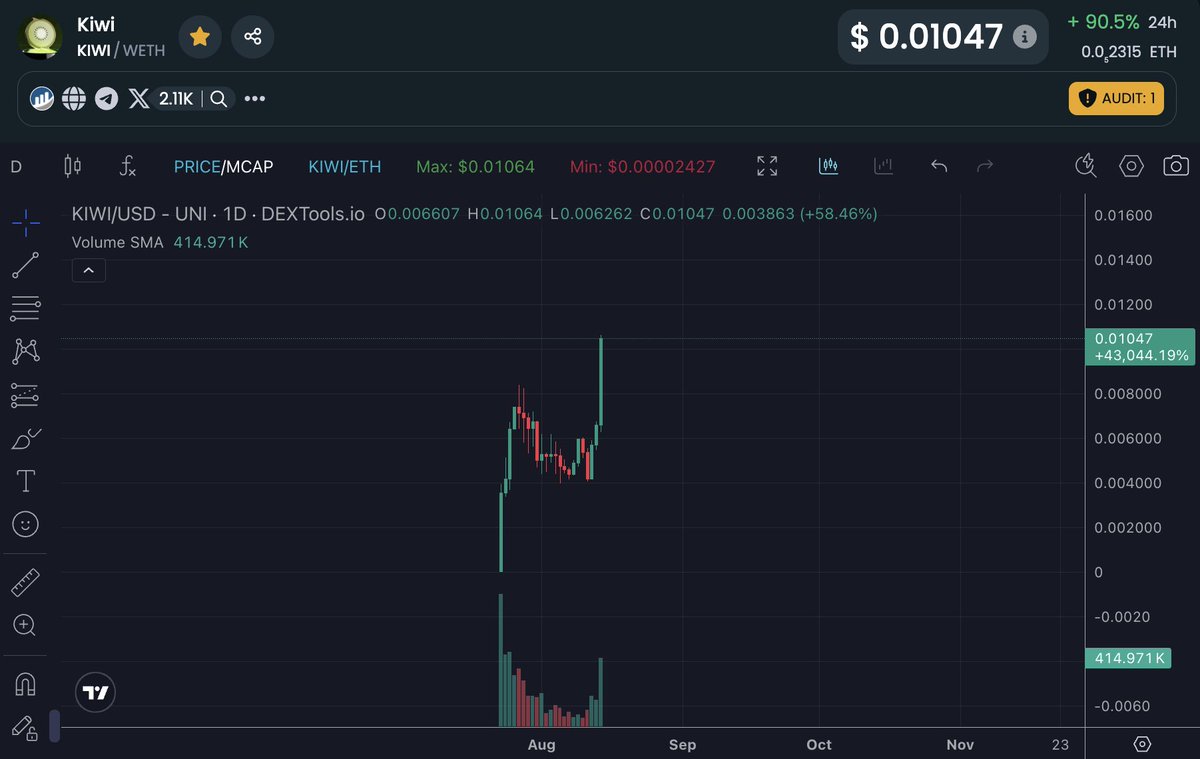Open the price info icon beside $0.01047
The image size is (1200, 759).
click(x=1024, y=37)
